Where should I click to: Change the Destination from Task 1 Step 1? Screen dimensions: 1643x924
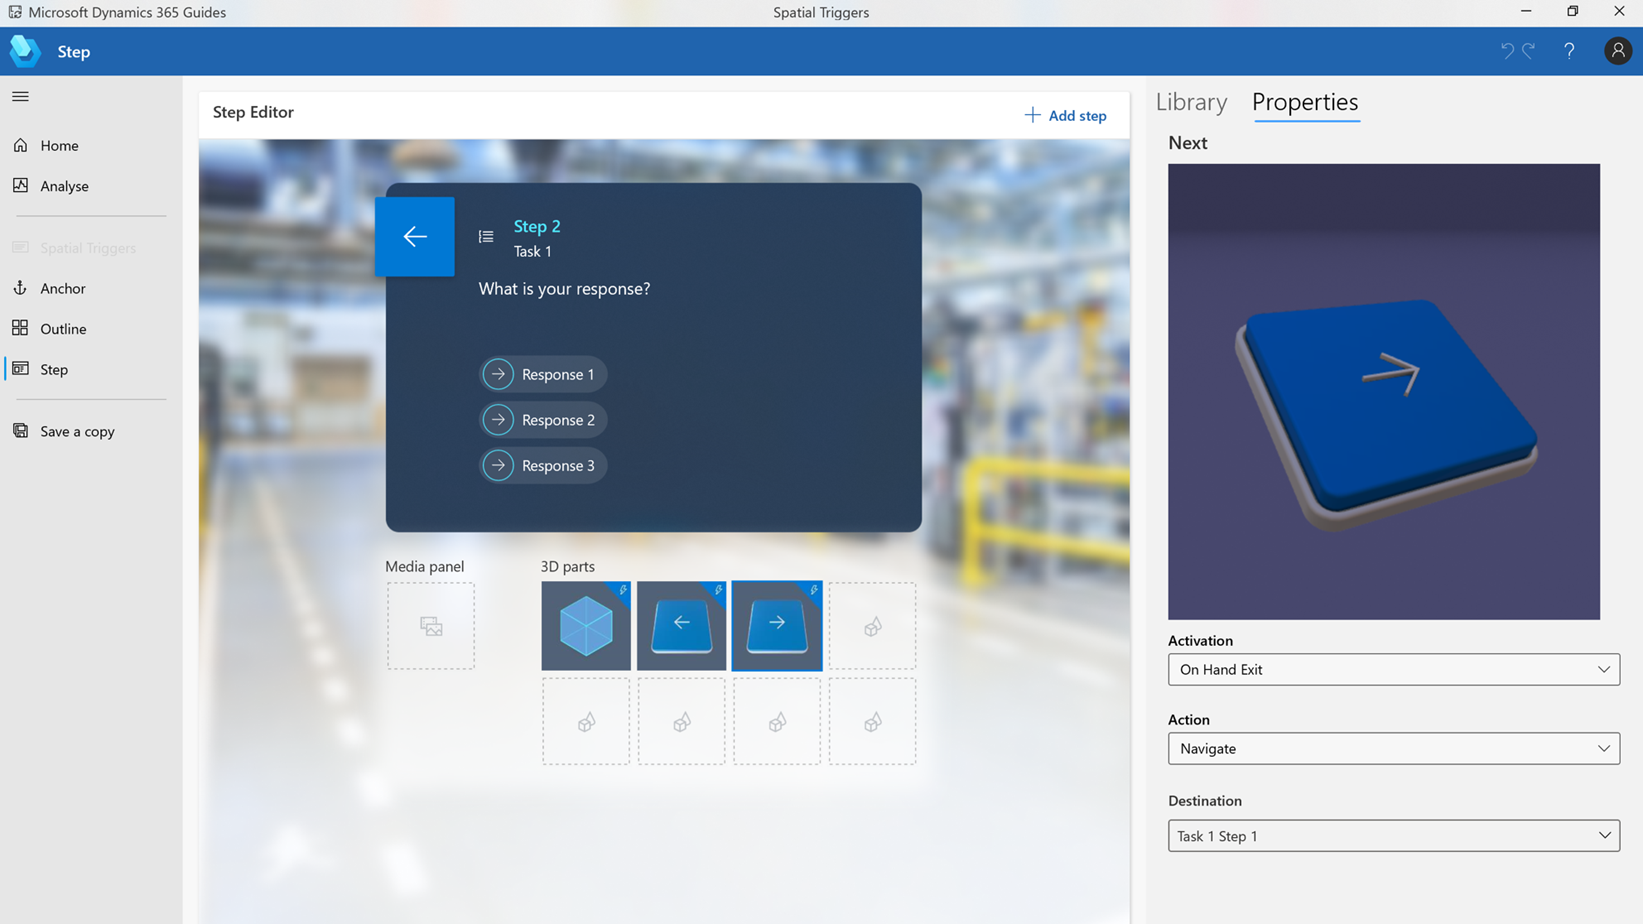[x=1393, y=835]
